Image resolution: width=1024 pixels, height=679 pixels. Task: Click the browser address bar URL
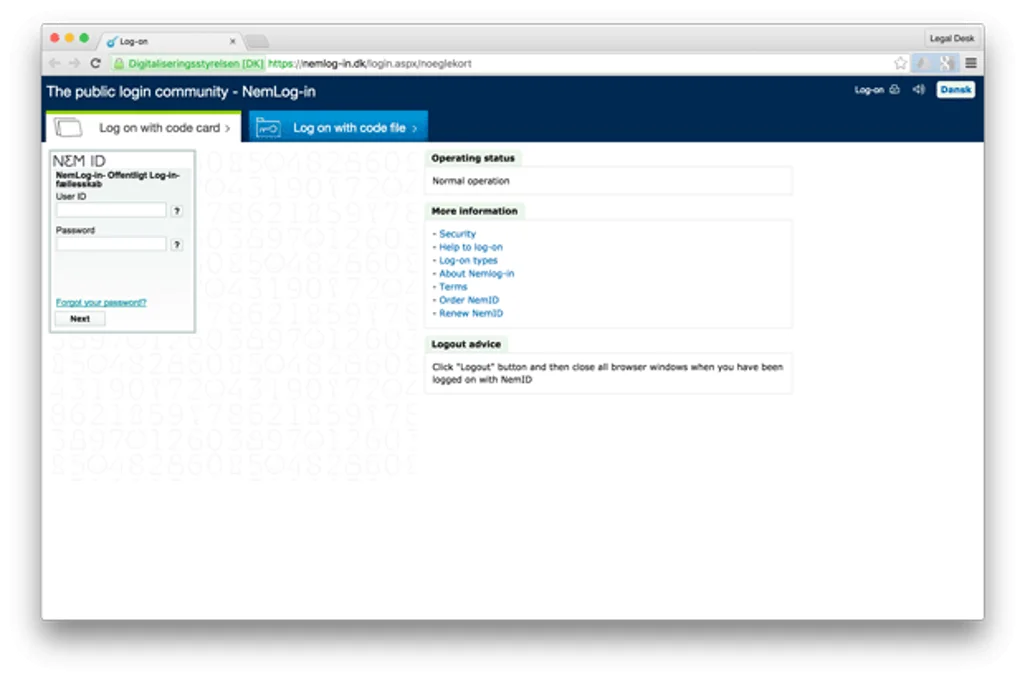[370, 63]
